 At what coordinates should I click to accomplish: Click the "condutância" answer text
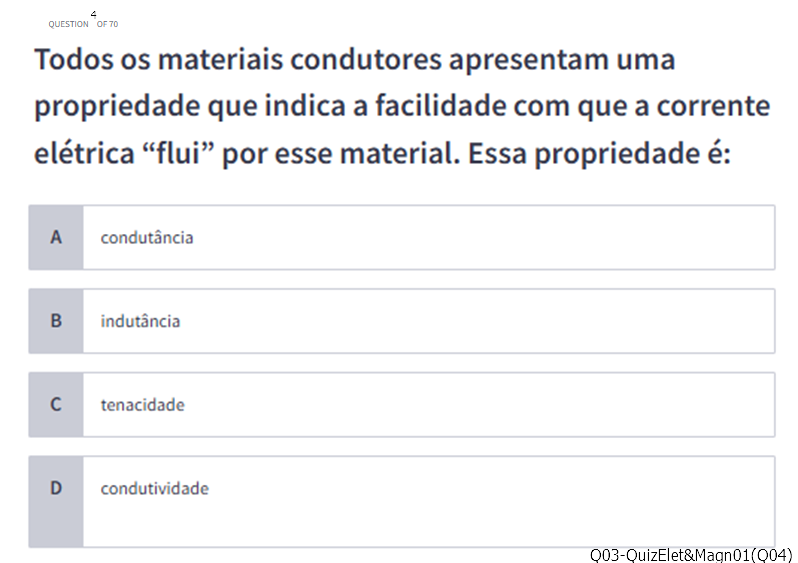[x=147, y=238]
